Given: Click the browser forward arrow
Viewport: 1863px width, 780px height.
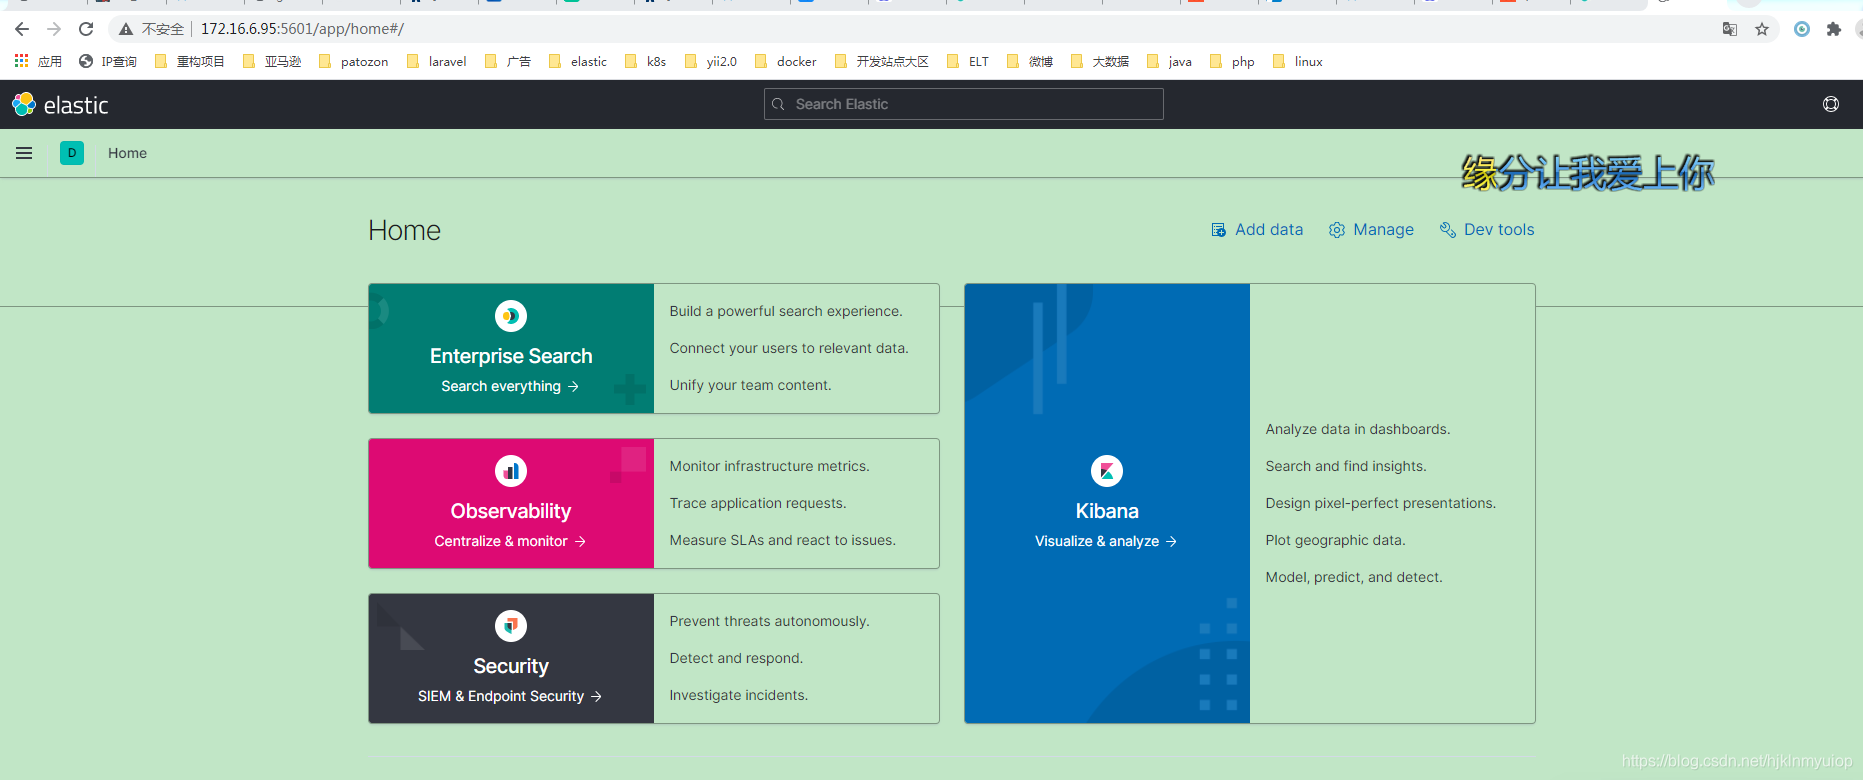Looking at the screenshot, I should click(54, 29).
